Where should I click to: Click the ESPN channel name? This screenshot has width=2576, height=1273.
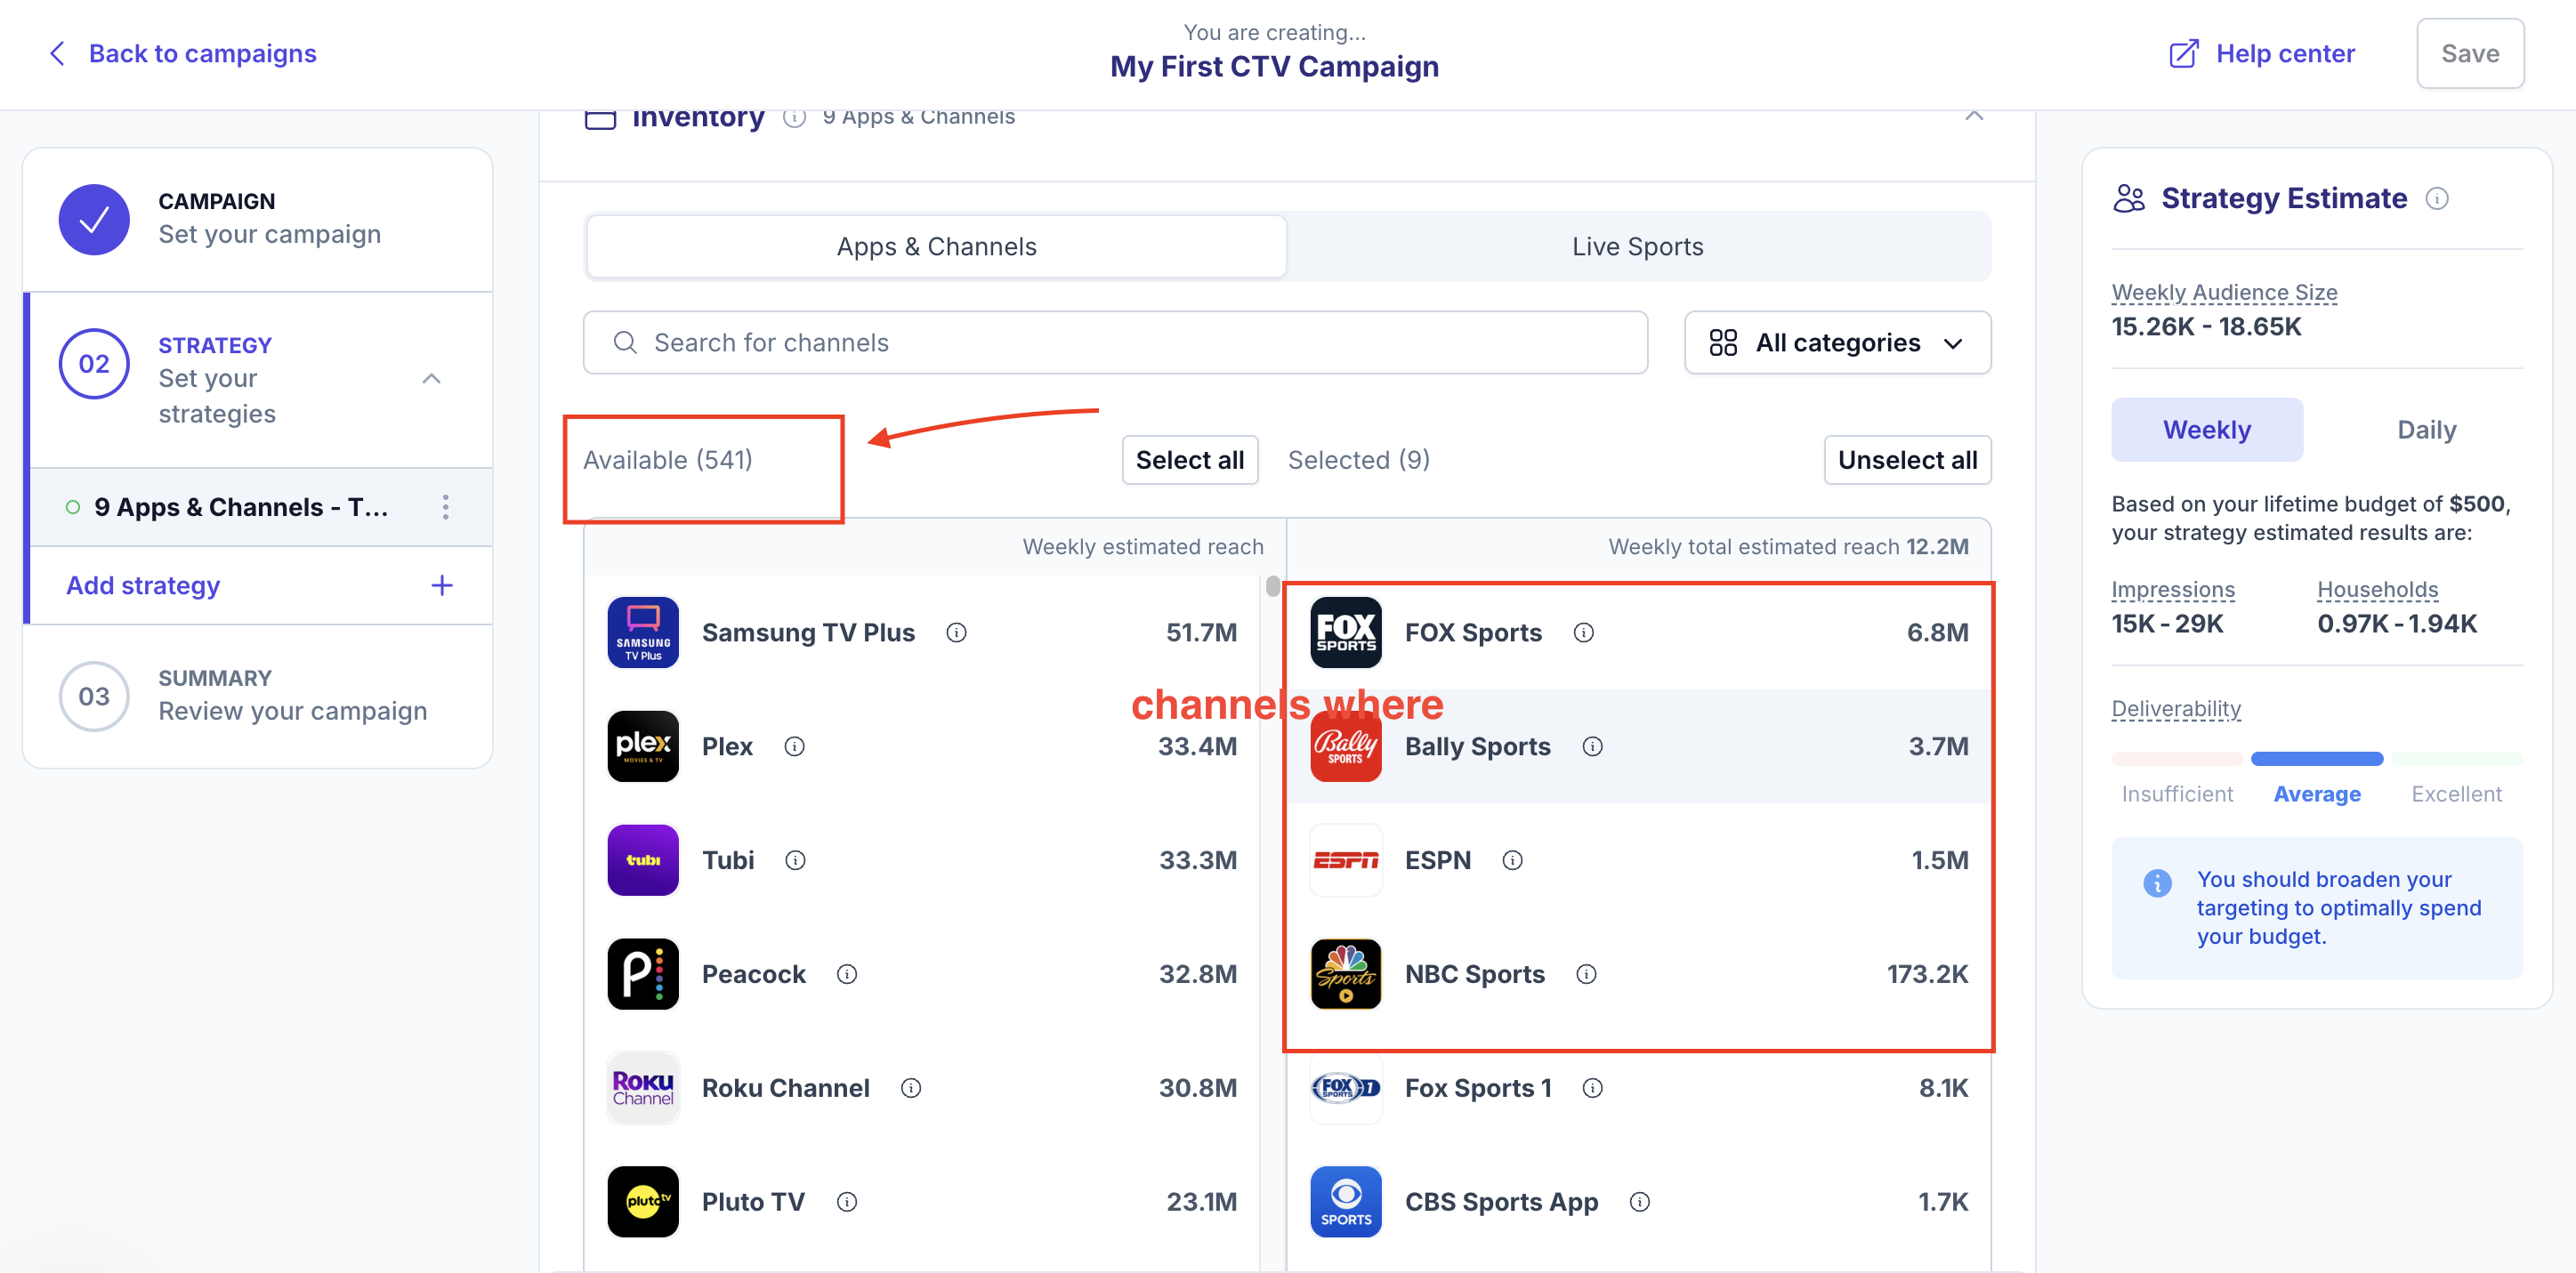[1437, 860]
